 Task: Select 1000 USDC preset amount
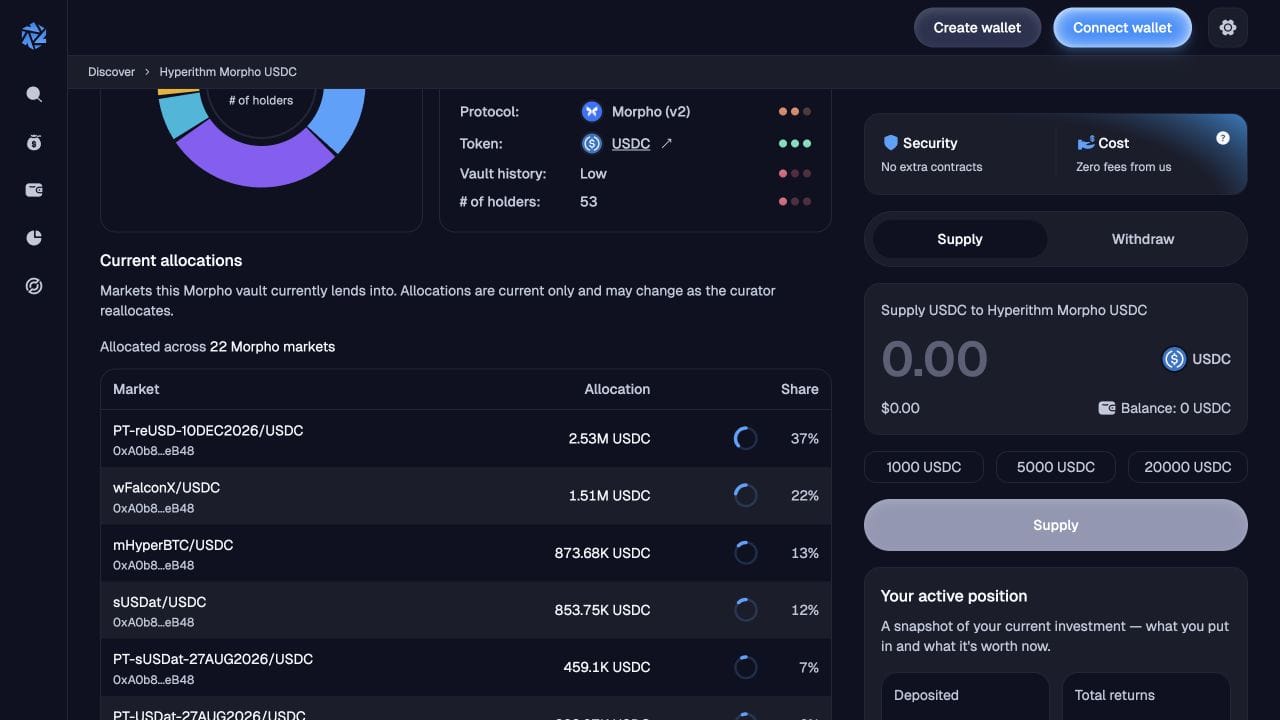(x=924, y=467)
